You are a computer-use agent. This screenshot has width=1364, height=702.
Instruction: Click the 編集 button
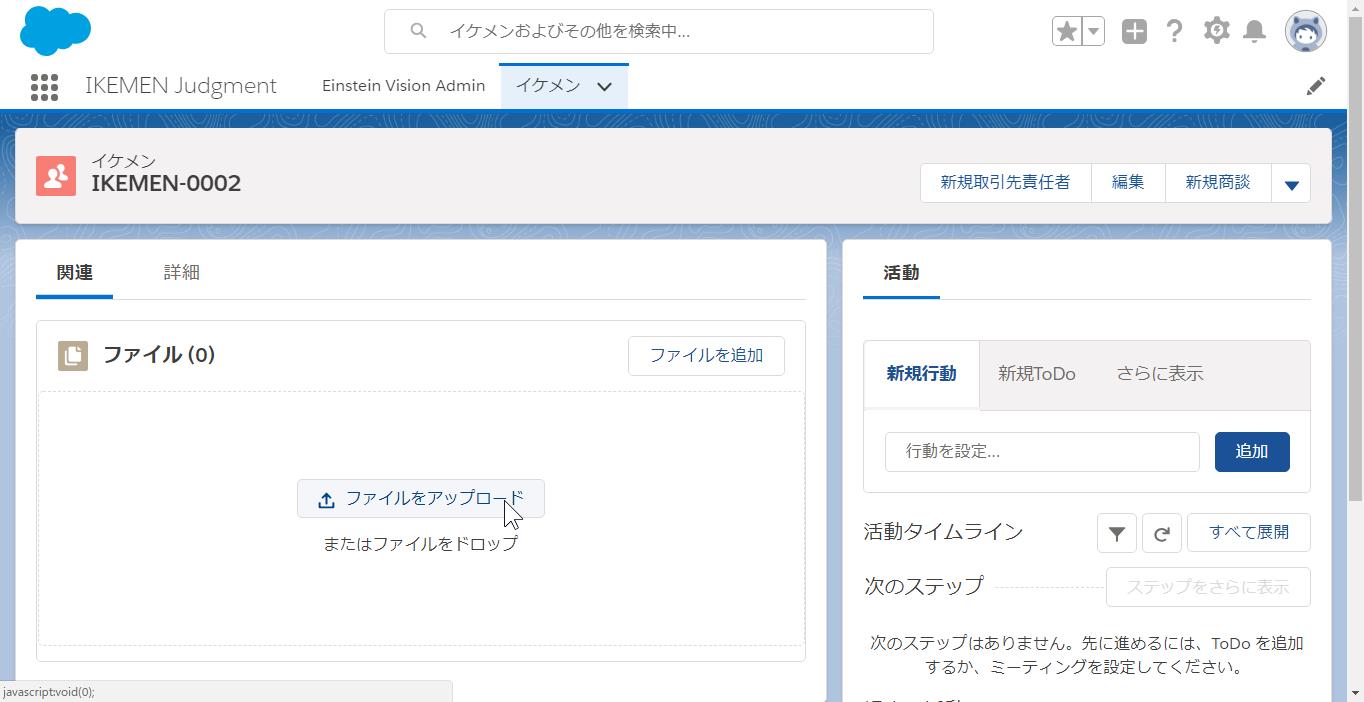pyautogui.click(x=1128, y=183)
